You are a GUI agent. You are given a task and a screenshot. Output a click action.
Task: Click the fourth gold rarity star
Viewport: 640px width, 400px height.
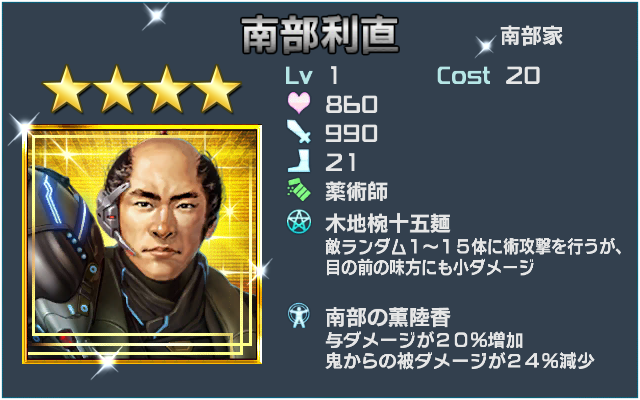(217, 89)
